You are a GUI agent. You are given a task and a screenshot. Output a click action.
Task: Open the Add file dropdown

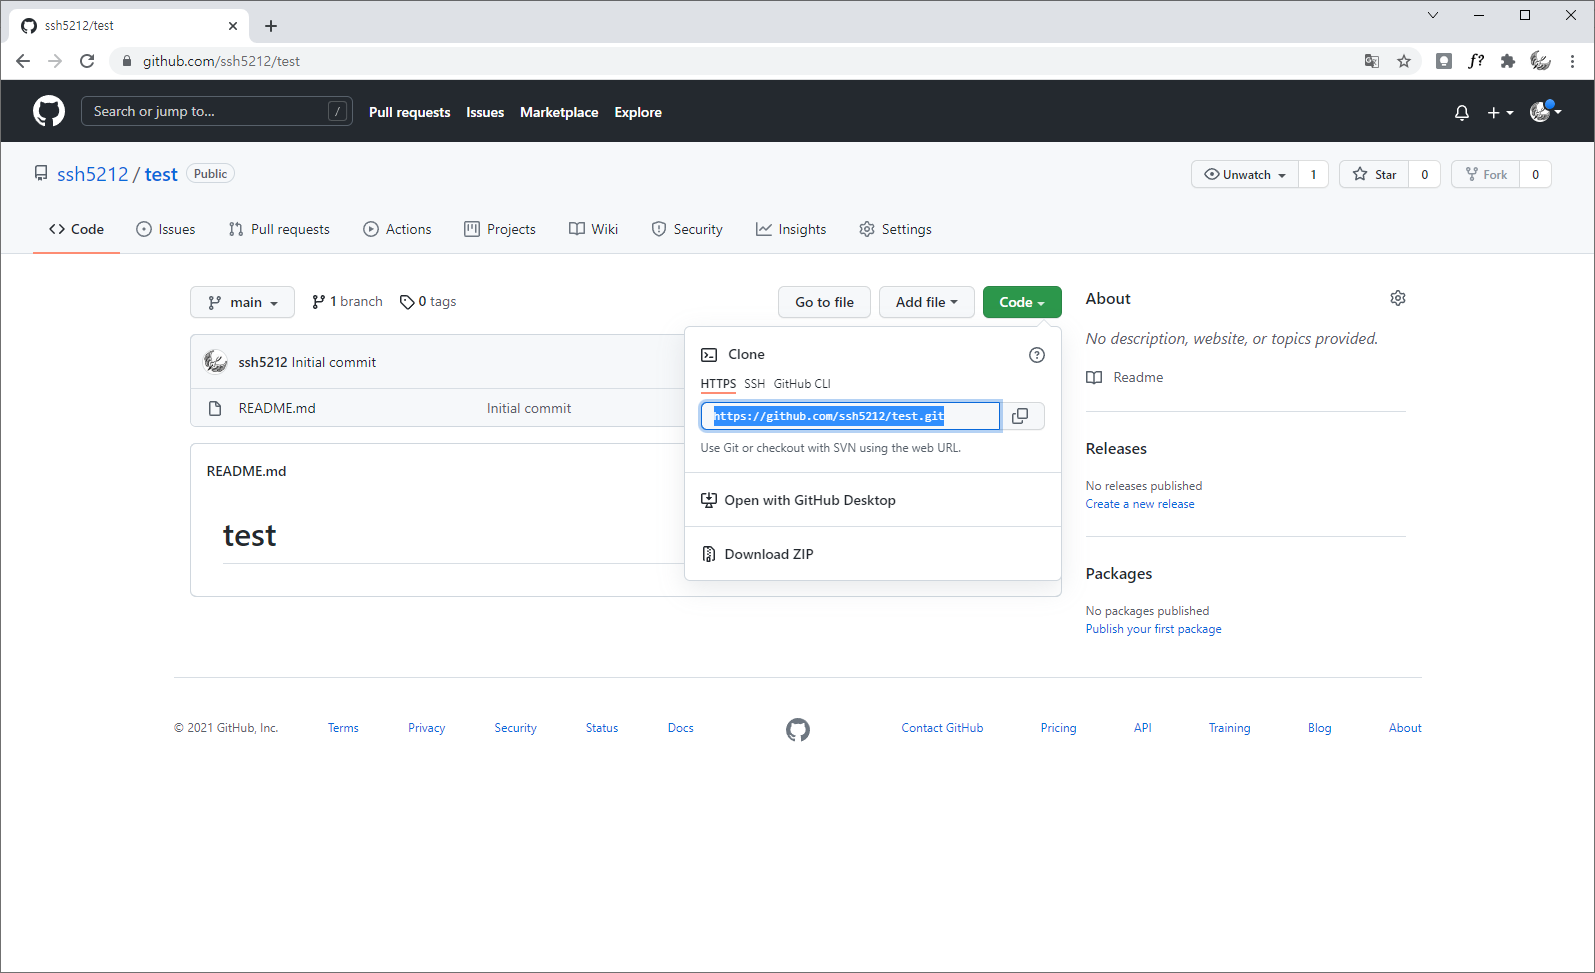pyautogui.click(x=926, y=302)
